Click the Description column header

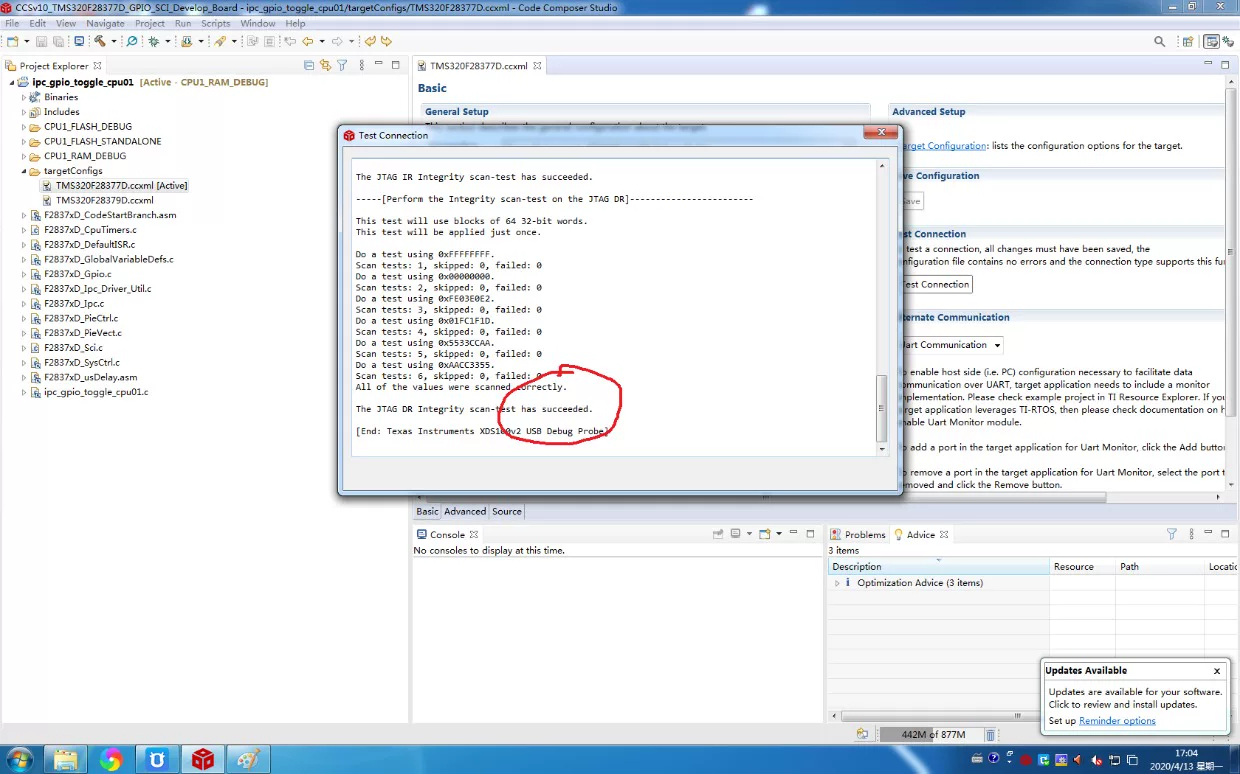[x=938, y=566]
